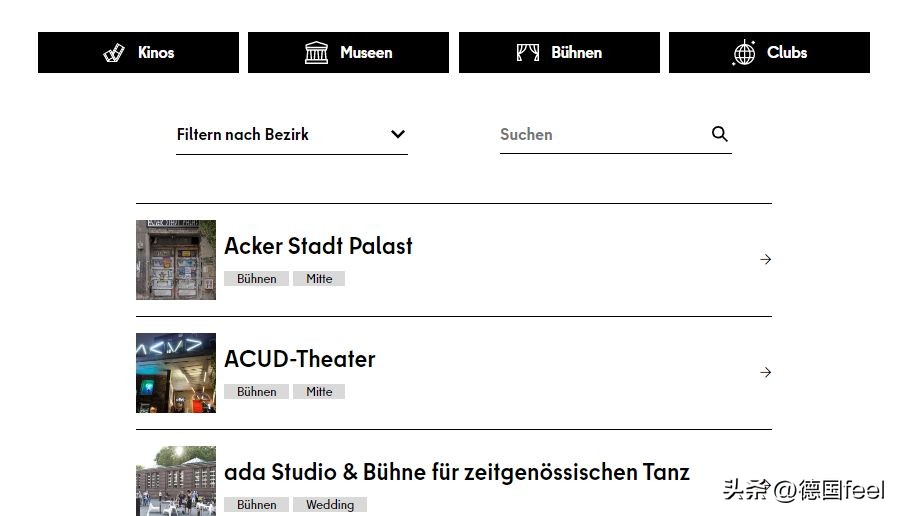900x516 pixels.
Task: Click the Mitte tag under Acker Stadt Palast
Action: pyautogui.click(x=319, y=279)
